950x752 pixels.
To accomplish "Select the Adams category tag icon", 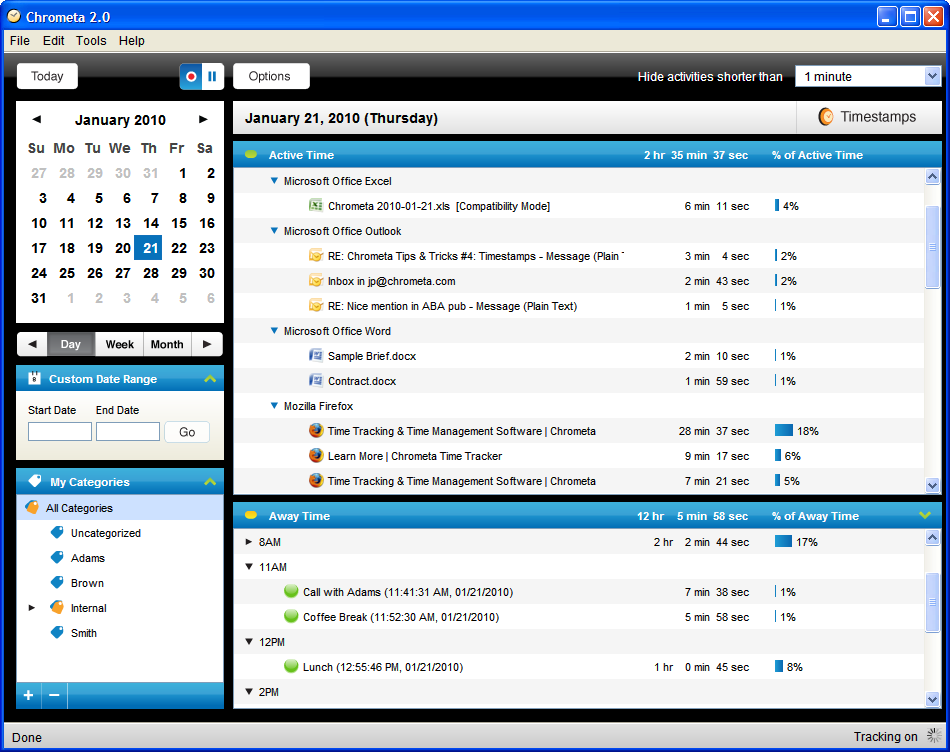I will (x=57, y=558).
